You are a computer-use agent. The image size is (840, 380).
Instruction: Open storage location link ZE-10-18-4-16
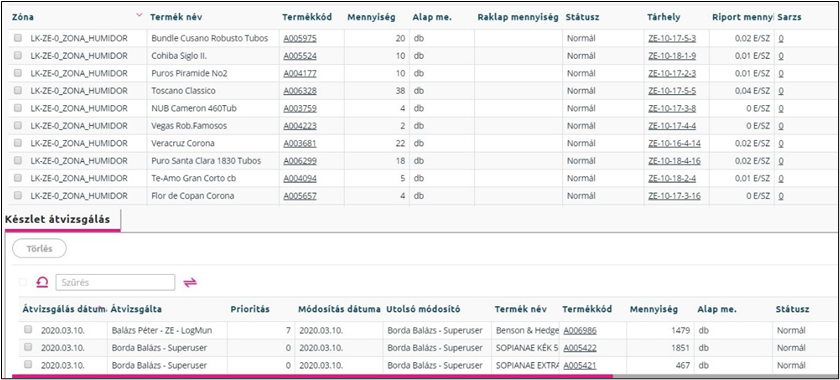click(x=674, y=161)
